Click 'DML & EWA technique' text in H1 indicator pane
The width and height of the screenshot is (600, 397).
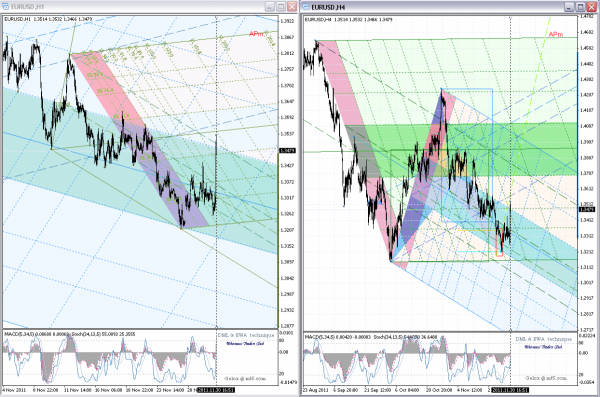pos(246,335)
